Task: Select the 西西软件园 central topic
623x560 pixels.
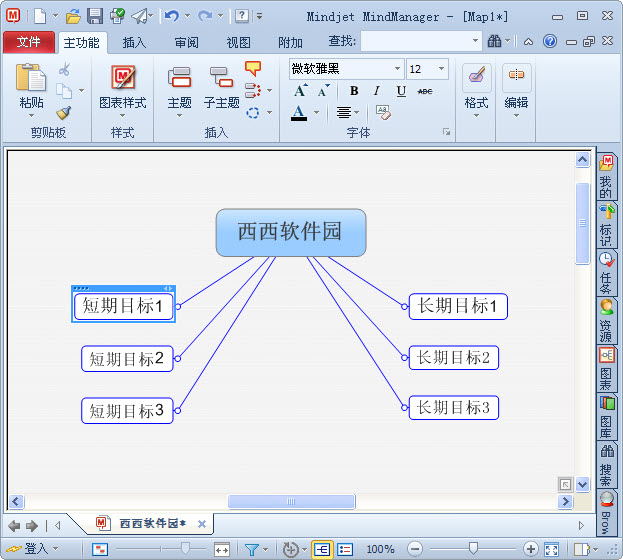Action: (291, 233)
